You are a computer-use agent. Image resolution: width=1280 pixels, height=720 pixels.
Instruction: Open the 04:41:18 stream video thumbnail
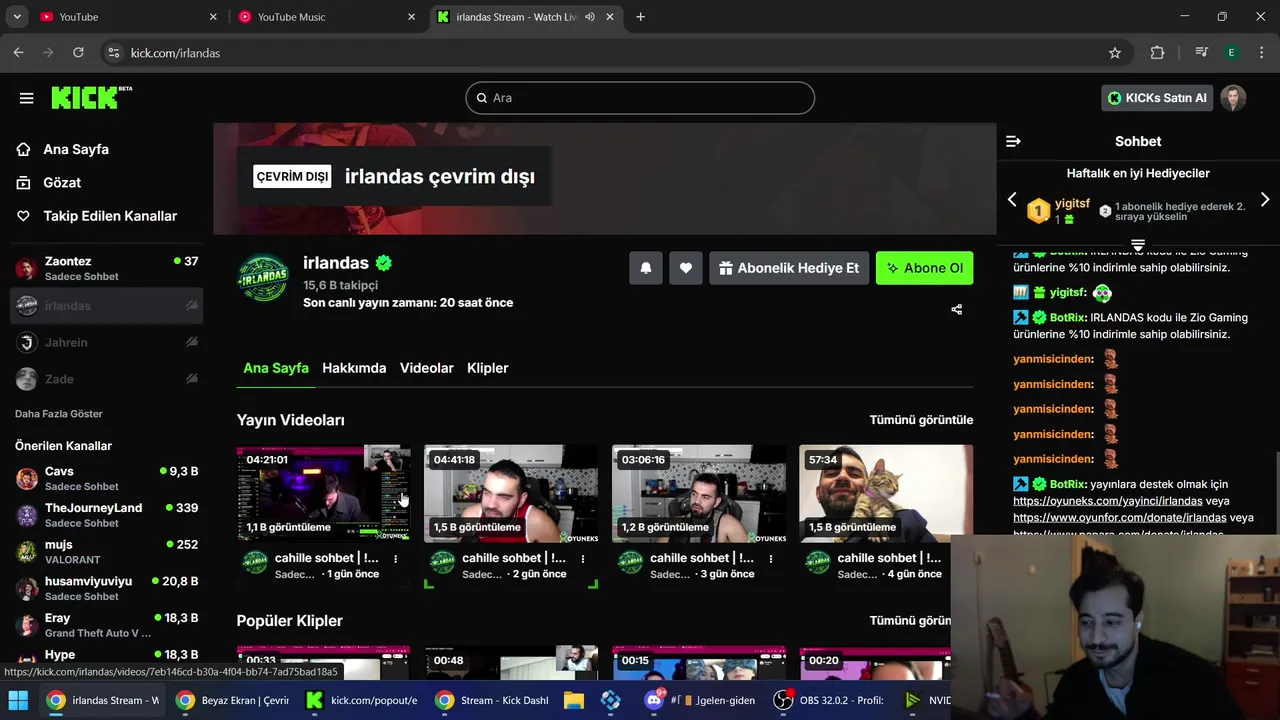coord(511,494)
